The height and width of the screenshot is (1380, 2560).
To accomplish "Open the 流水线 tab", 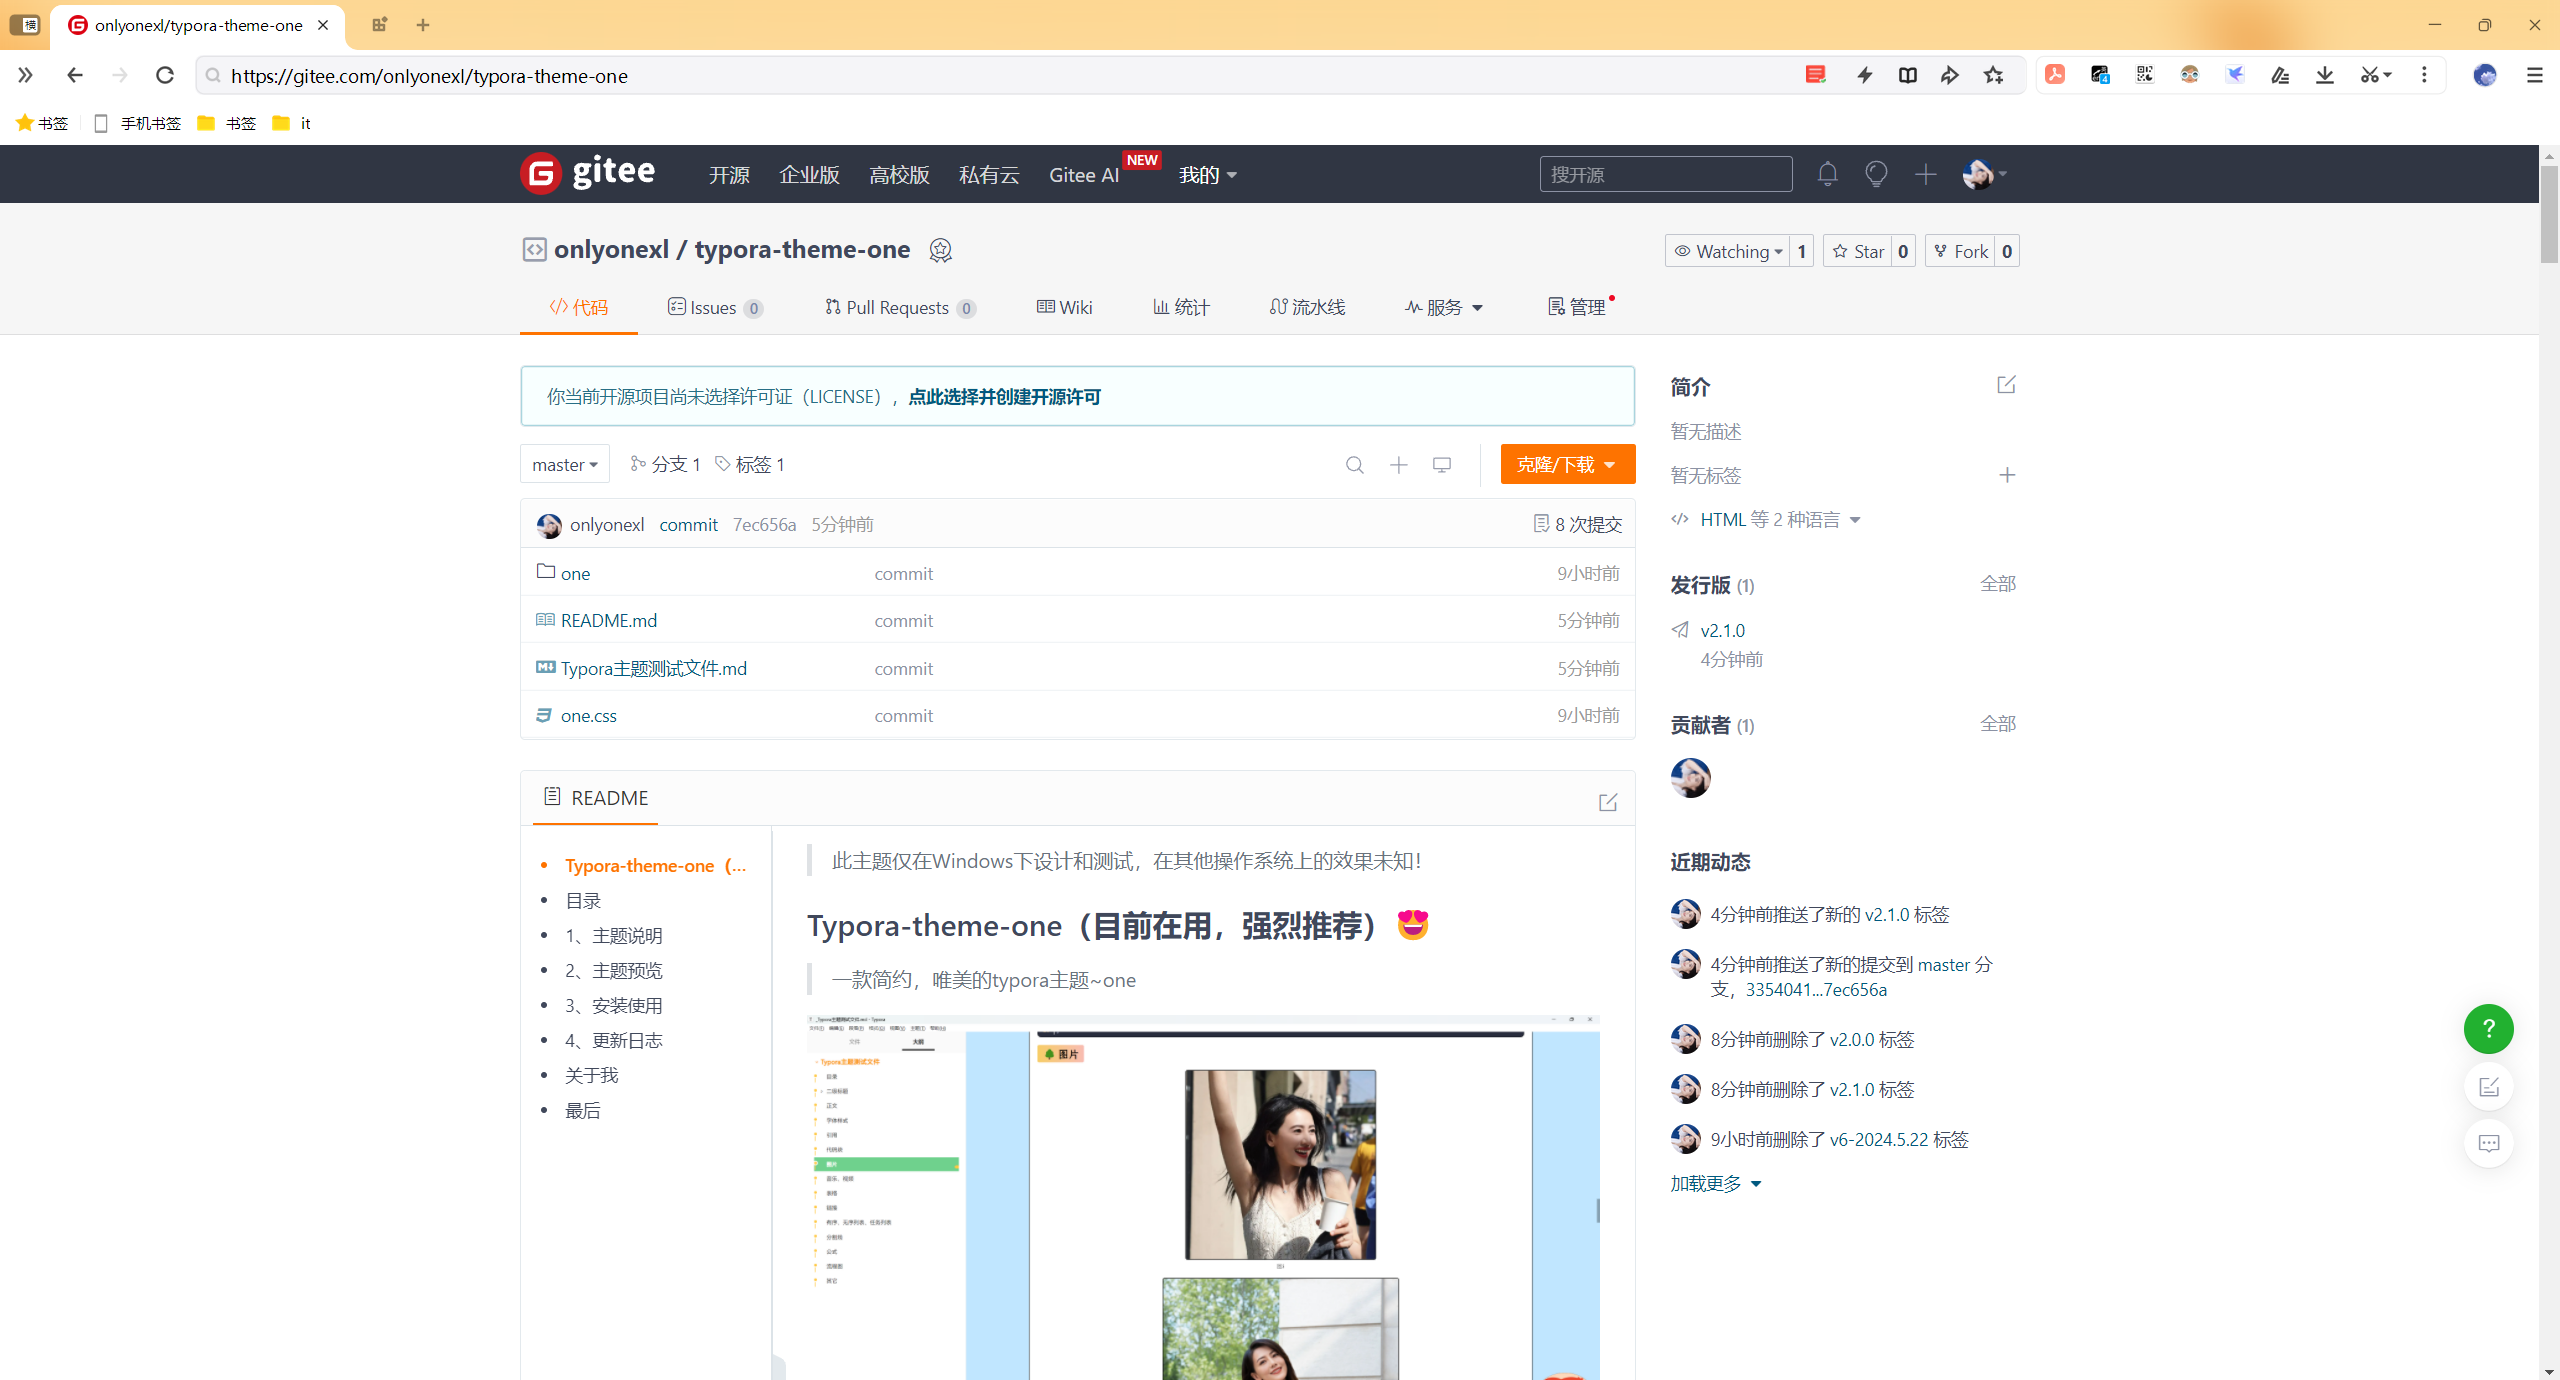I will pos(1308,308).
